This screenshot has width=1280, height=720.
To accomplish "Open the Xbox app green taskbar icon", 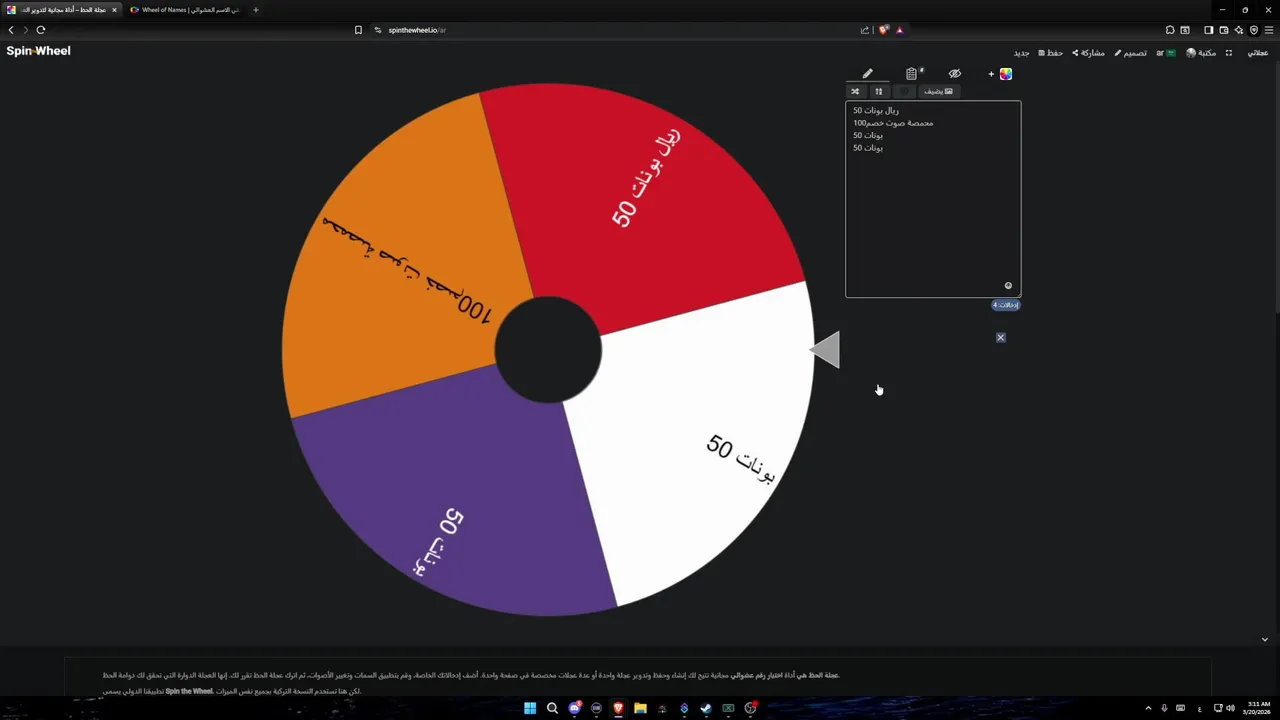I will (x=728, y=708).
